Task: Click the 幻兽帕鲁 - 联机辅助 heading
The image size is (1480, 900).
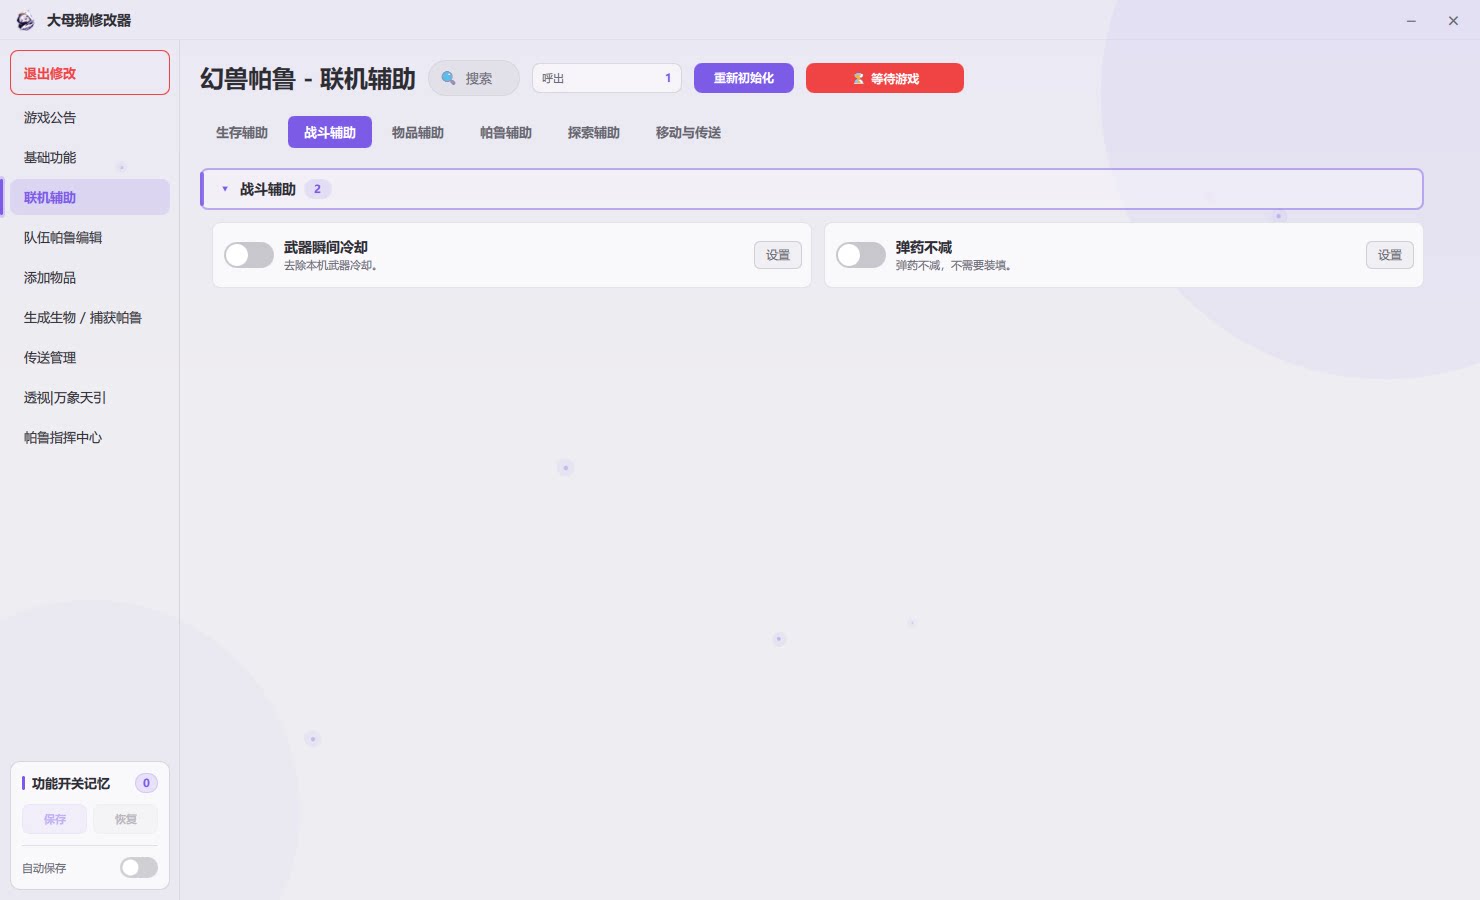Action: [308, 79]
